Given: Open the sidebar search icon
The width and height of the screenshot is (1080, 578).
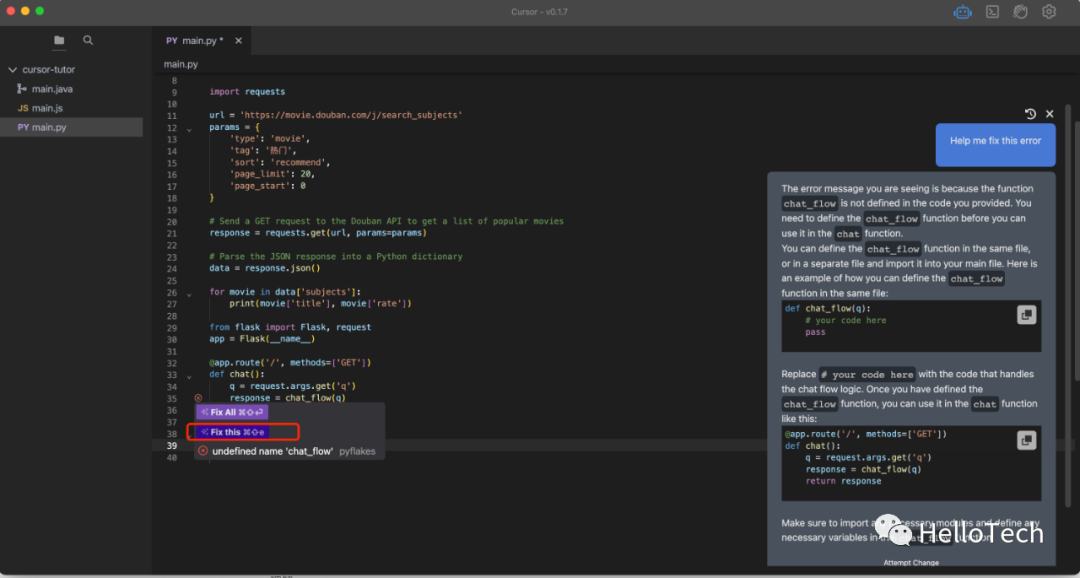Looking at the screenshot, I should pos(88,40).
